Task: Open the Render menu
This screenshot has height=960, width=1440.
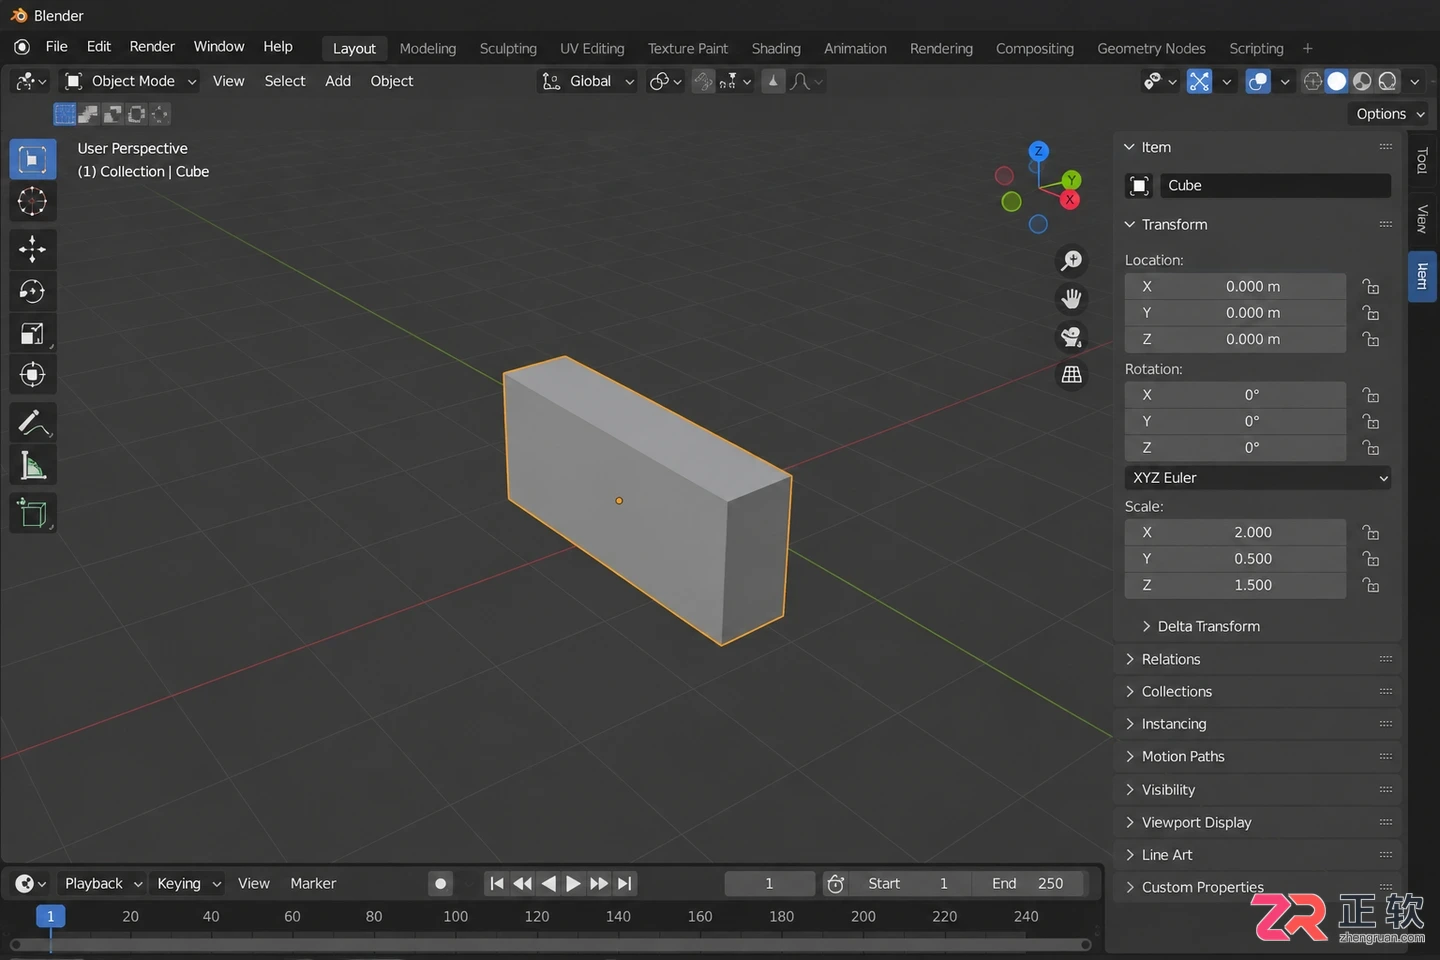Action: click(152, 47)
